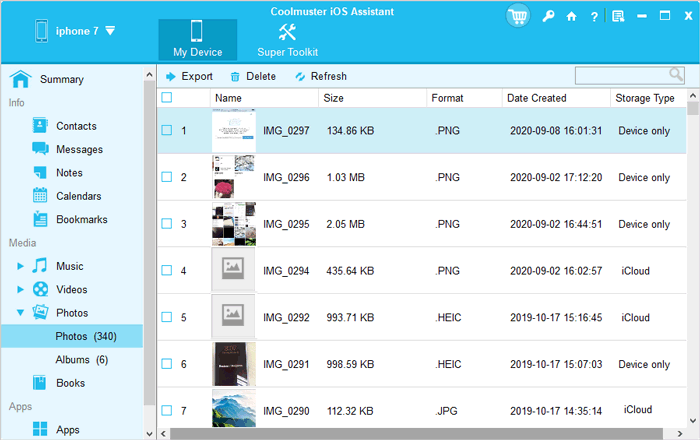Click the sidebar scroll up arrow
The width and height of the screenshot is (700, 440).
(x=149, y=75)
